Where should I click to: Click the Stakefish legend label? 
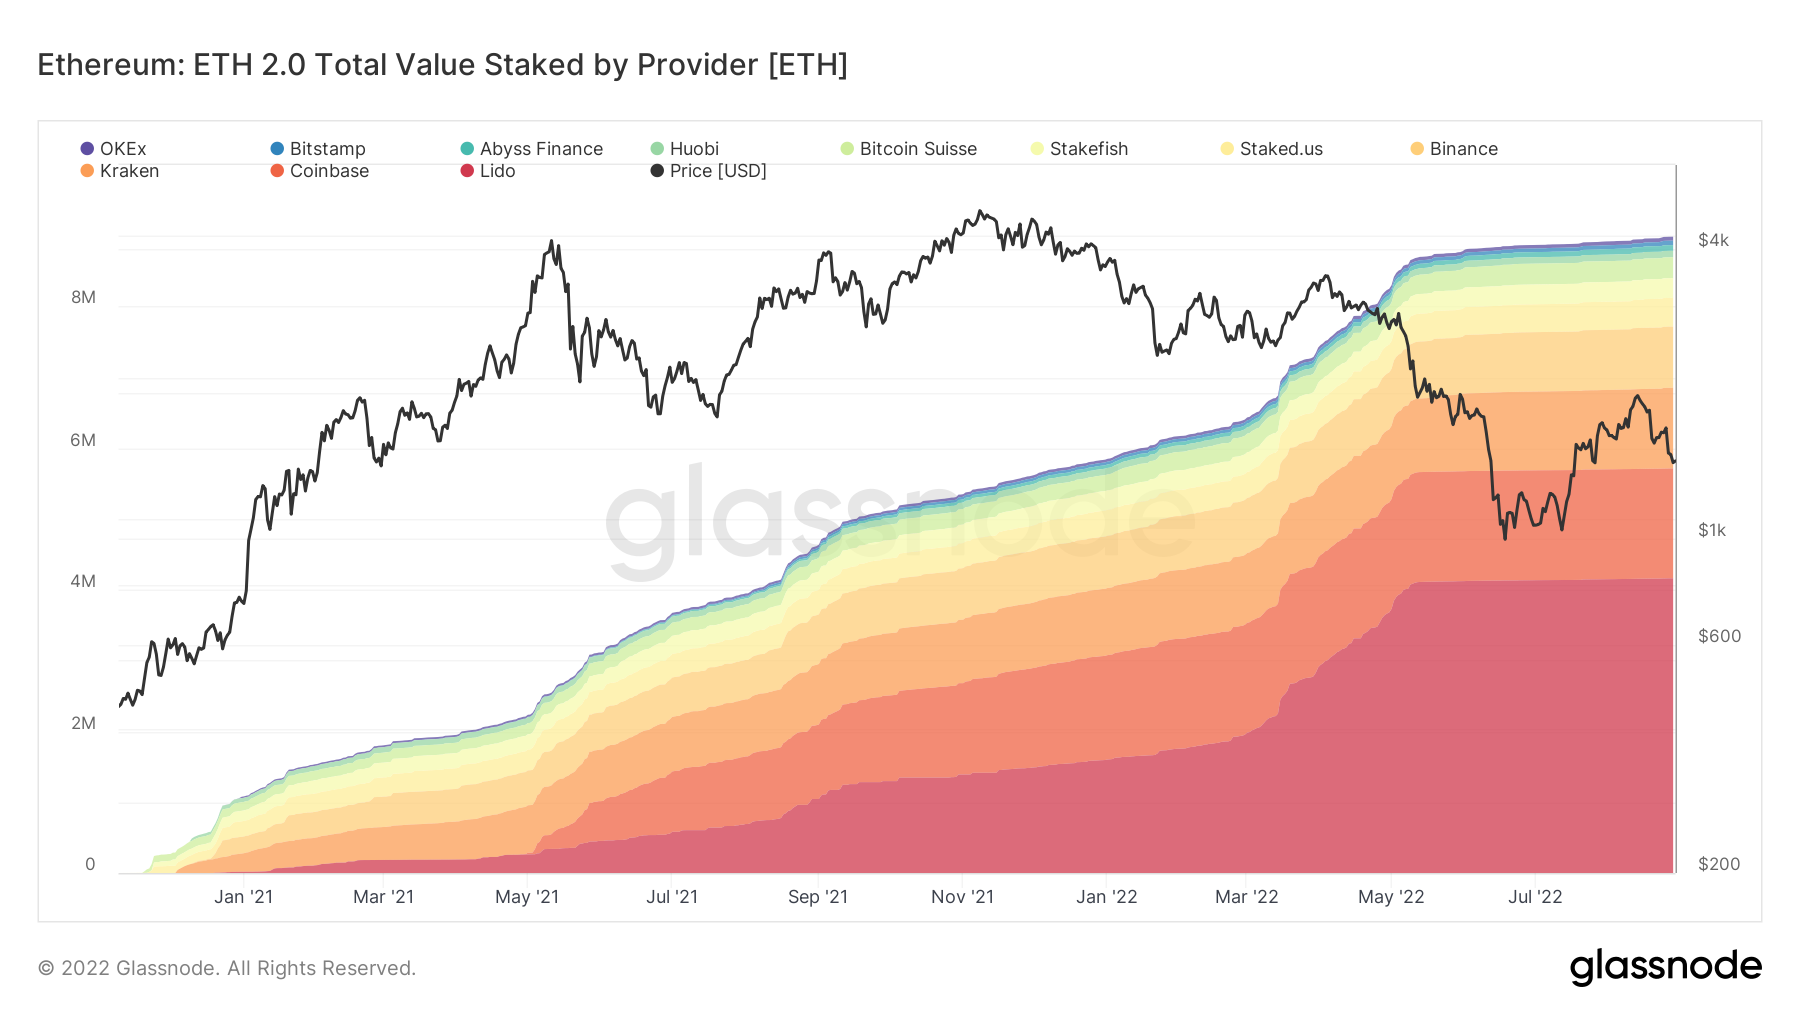point(1088,149)
